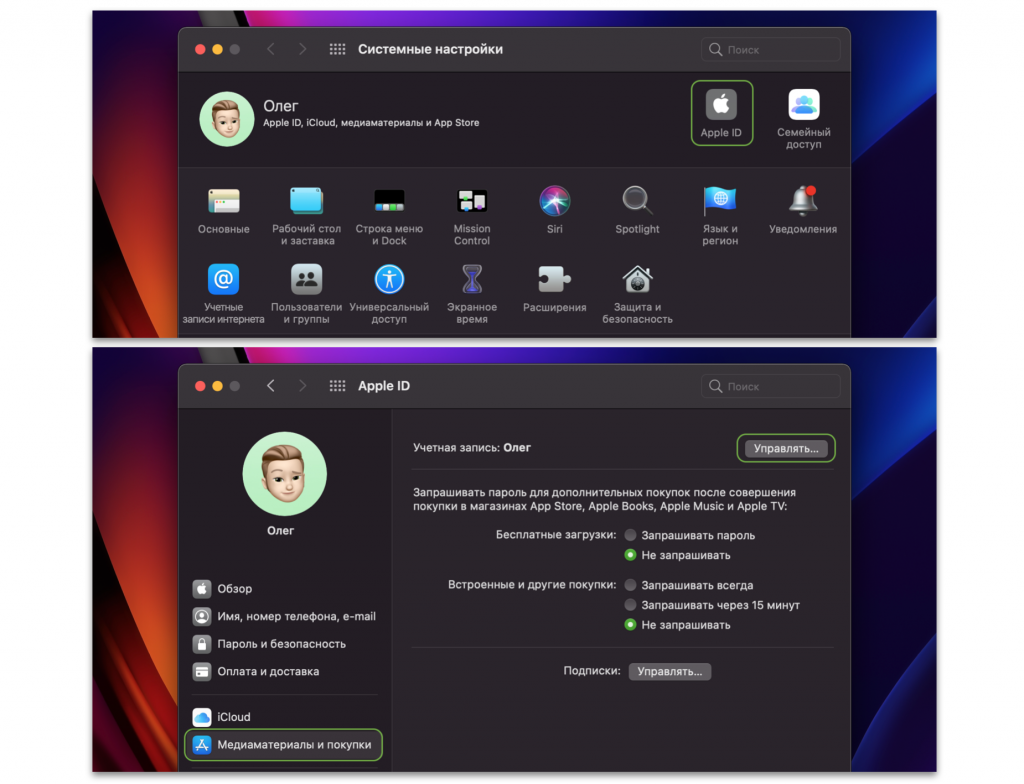Open Основные preferences
Screen dimensions: 1024x784
tap(223, 211)
